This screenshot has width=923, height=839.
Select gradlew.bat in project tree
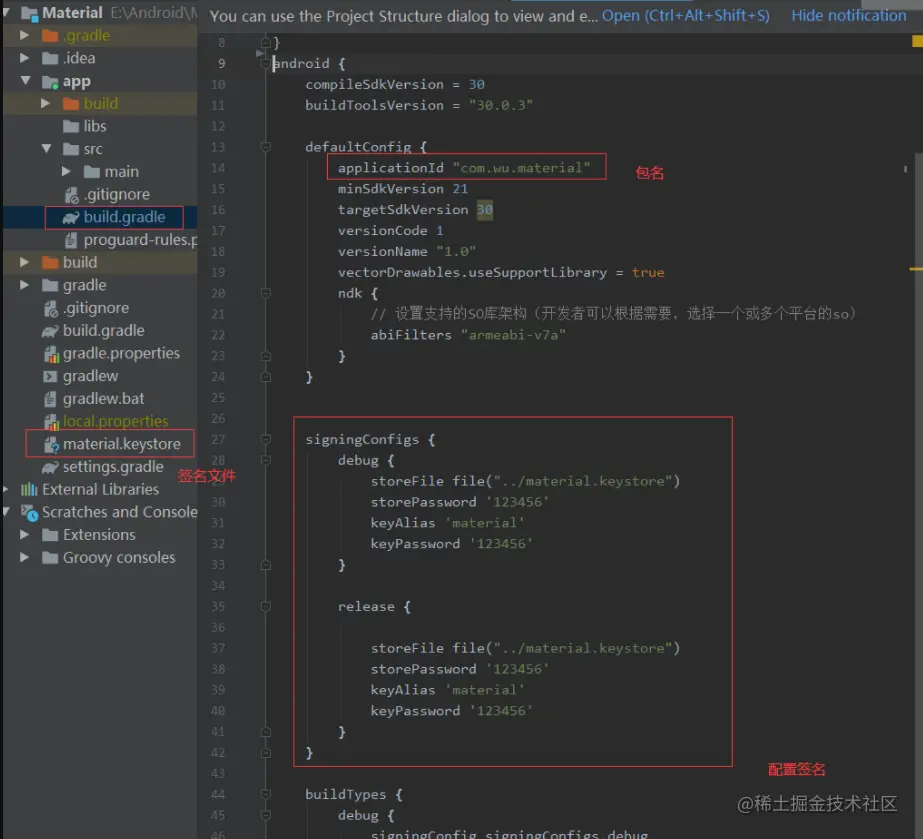(104, 399)
